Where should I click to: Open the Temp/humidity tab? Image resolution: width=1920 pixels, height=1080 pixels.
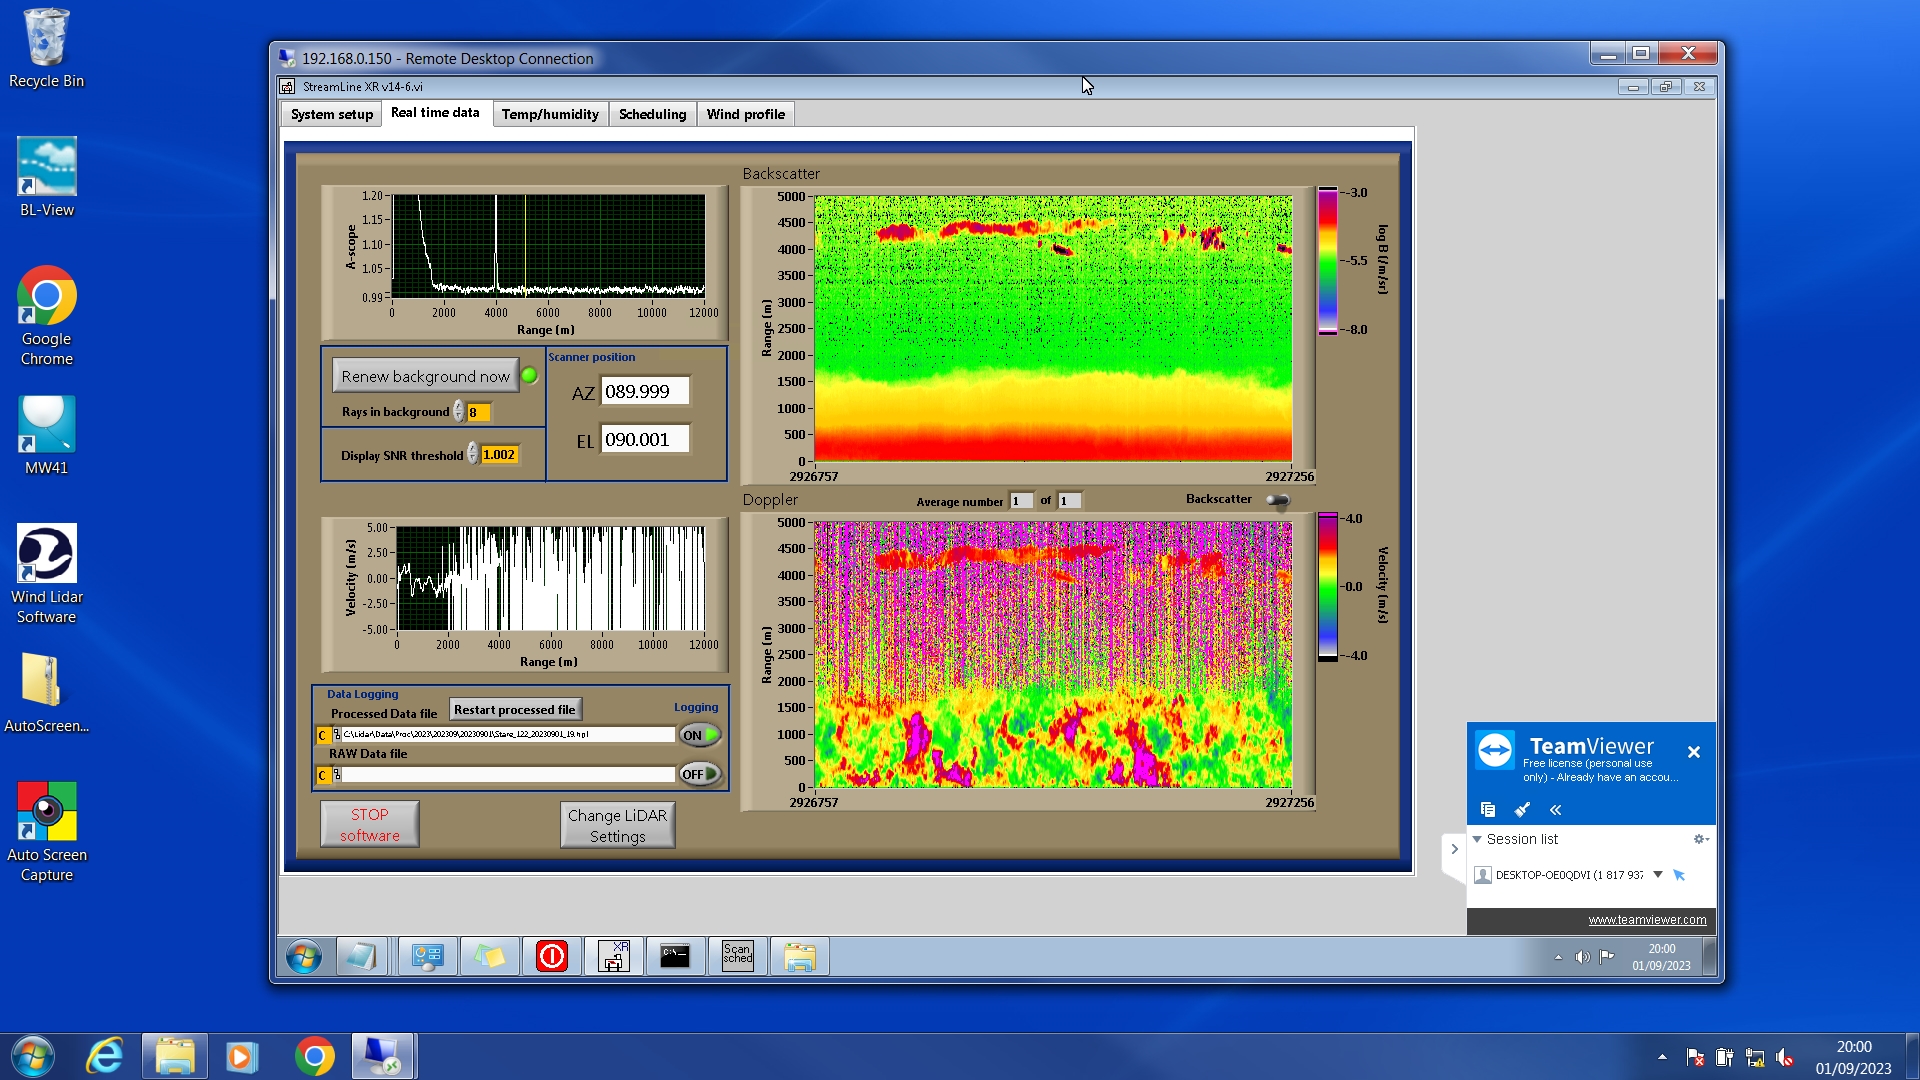pyautogui.click(x=550, y=114)
